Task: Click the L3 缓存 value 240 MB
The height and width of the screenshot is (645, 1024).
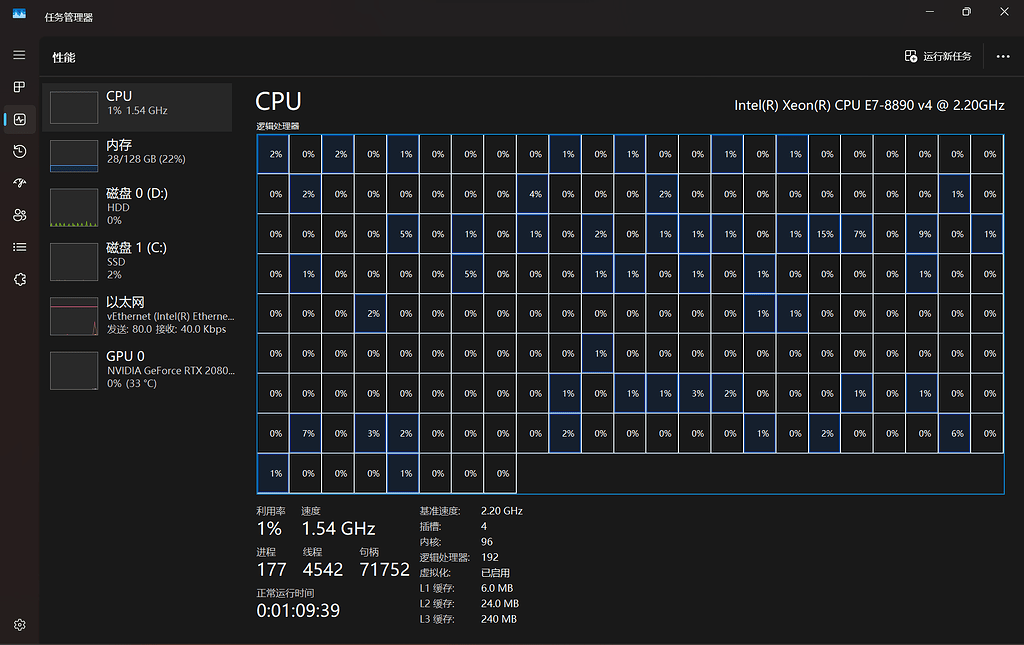Action: [x=499, y=619]
